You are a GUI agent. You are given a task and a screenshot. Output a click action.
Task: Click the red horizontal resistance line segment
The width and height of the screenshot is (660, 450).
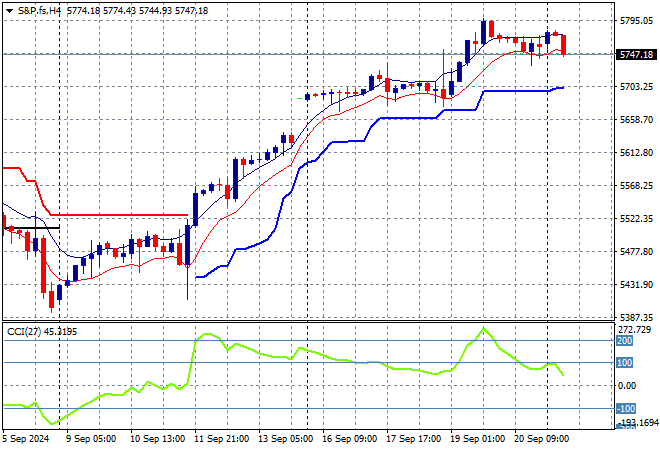120,214
